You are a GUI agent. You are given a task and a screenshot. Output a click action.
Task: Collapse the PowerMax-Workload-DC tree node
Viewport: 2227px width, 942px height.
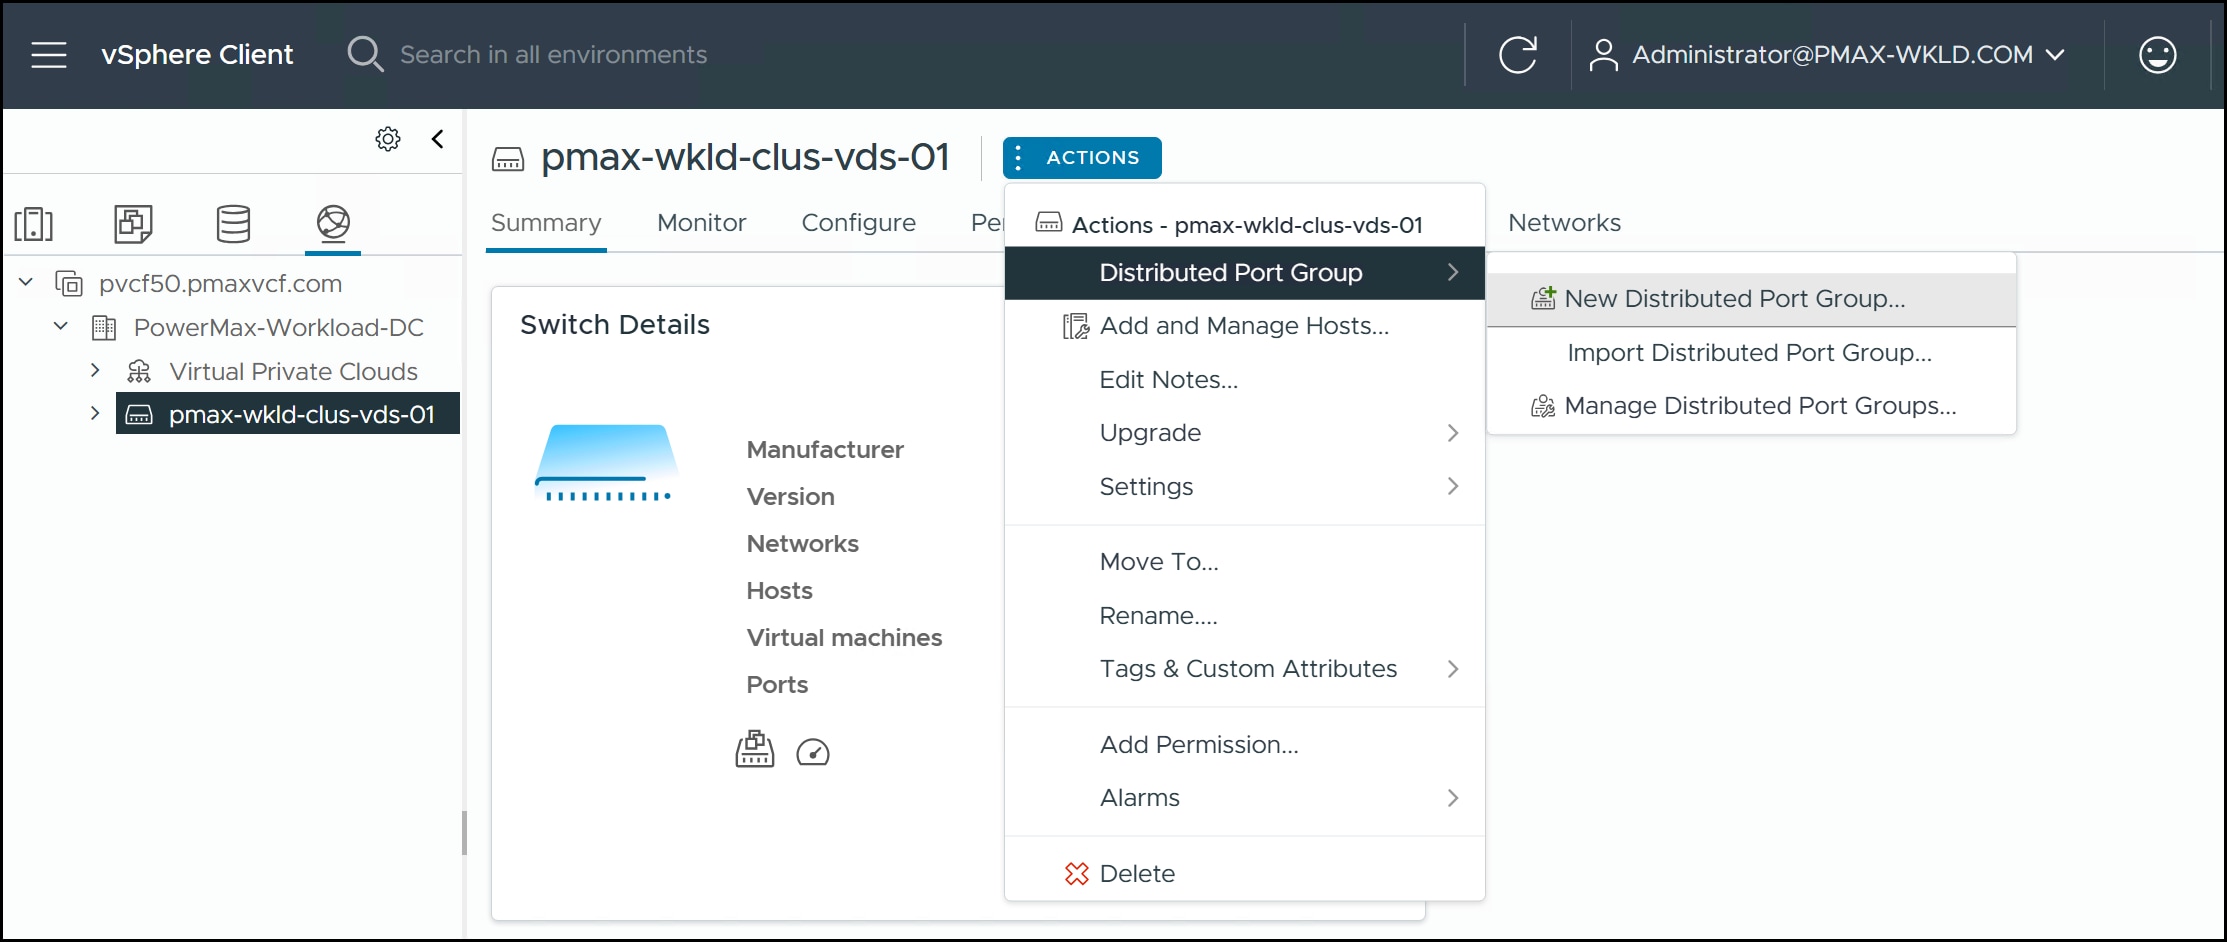pyautogui.click(x=61, y=326)
